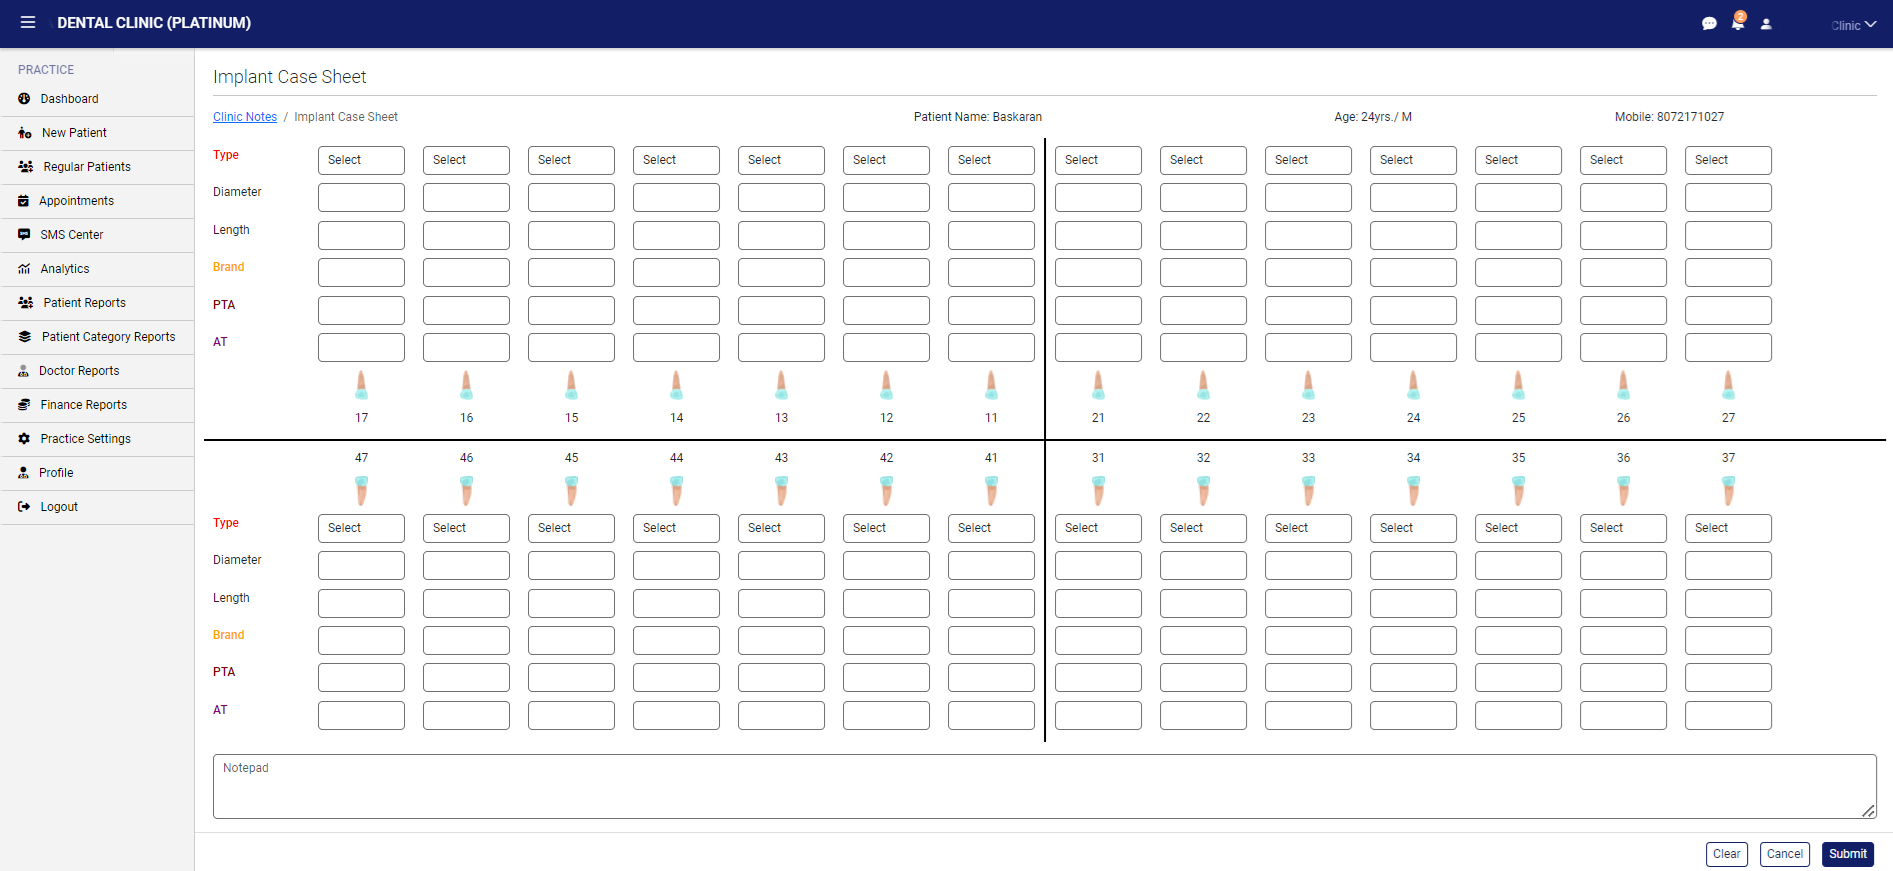Select tooth 46 implant icon
Screen dimensions: 1893x871
(x=466, y=490)
